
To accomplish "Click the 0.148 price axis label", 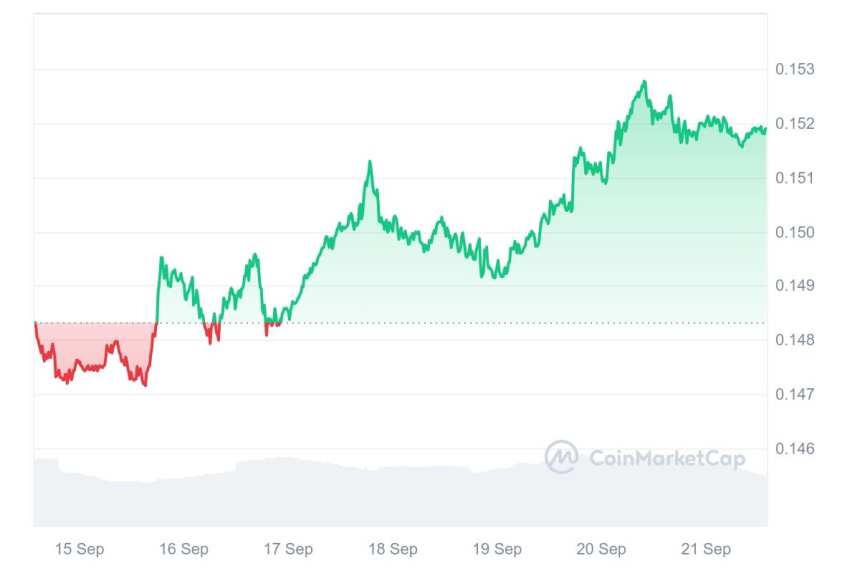I will point(795,340).
